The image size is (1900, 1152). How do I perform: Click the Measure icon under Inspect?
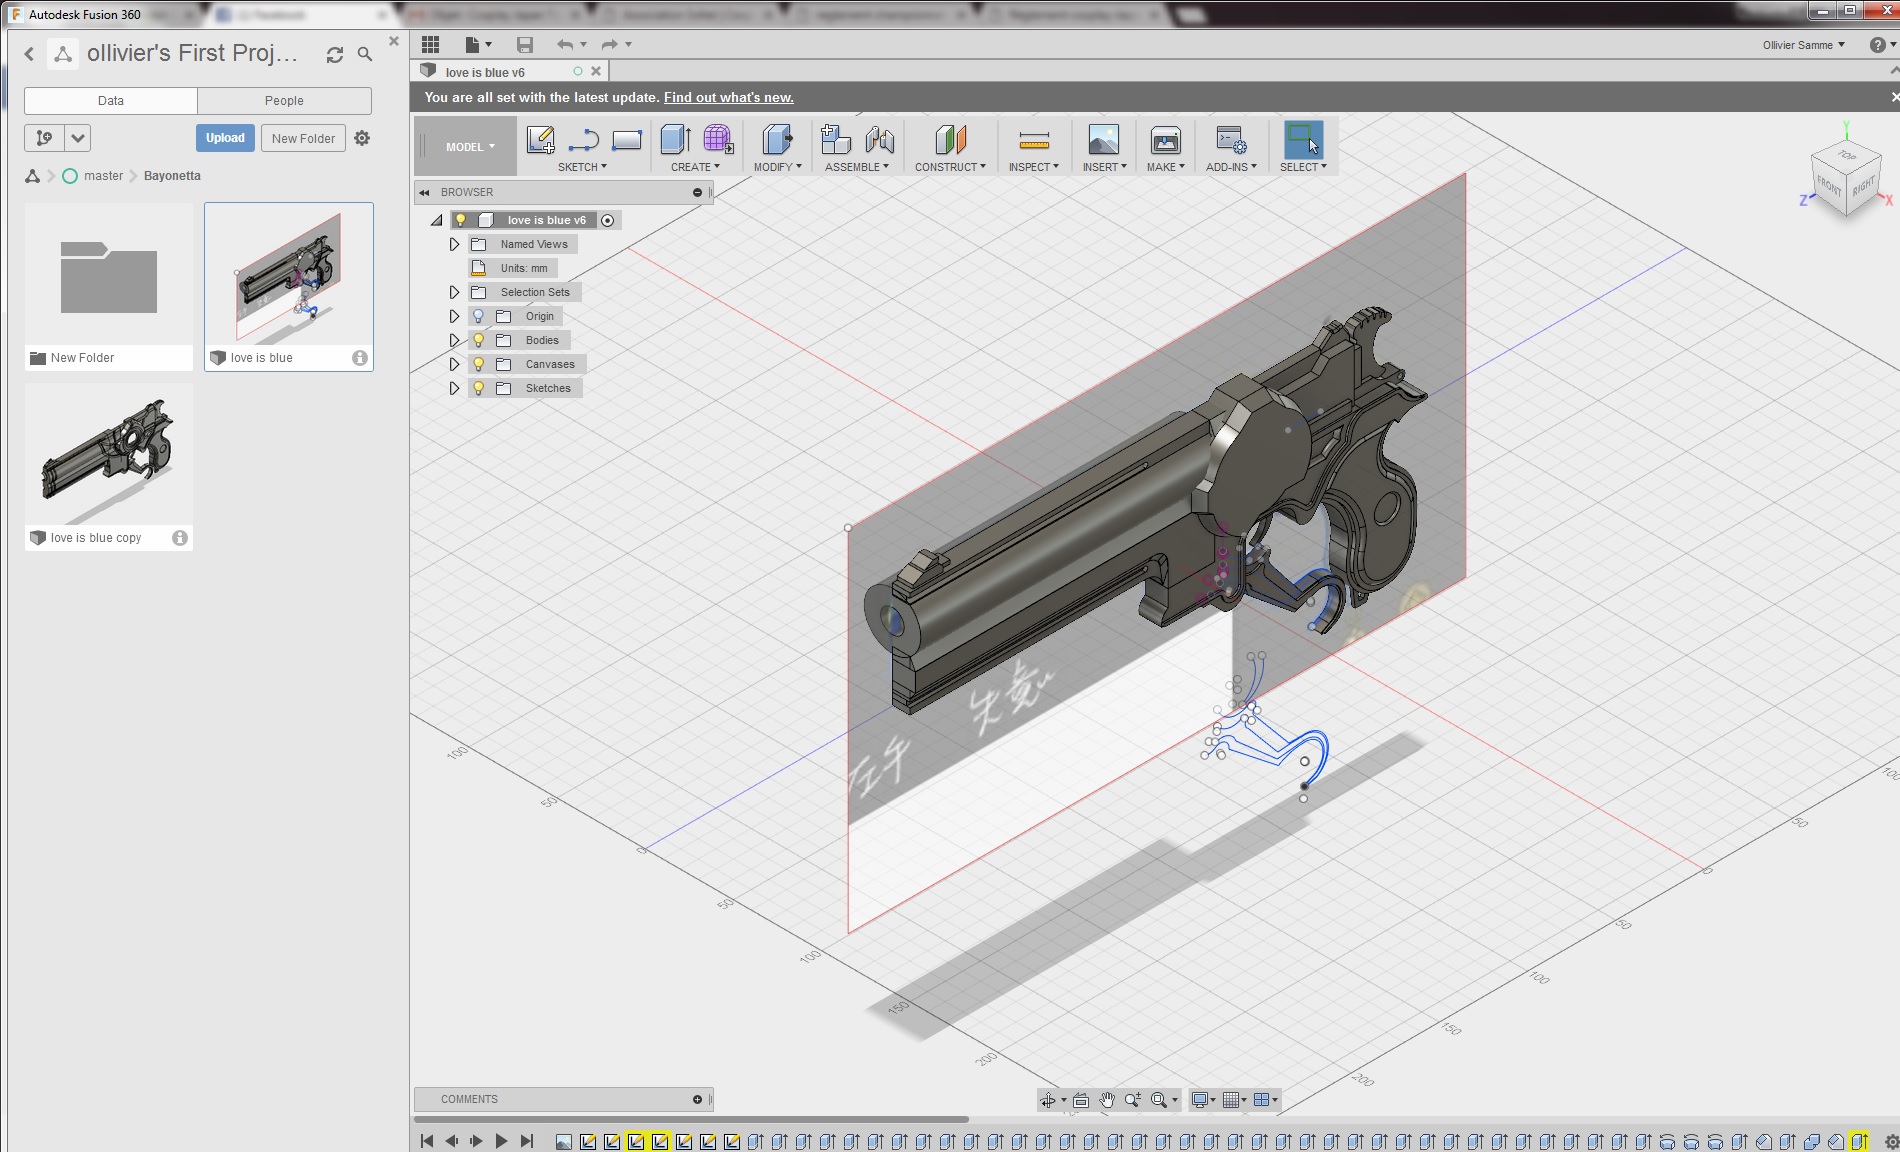pyautogui.click(x=1033, y=140)
